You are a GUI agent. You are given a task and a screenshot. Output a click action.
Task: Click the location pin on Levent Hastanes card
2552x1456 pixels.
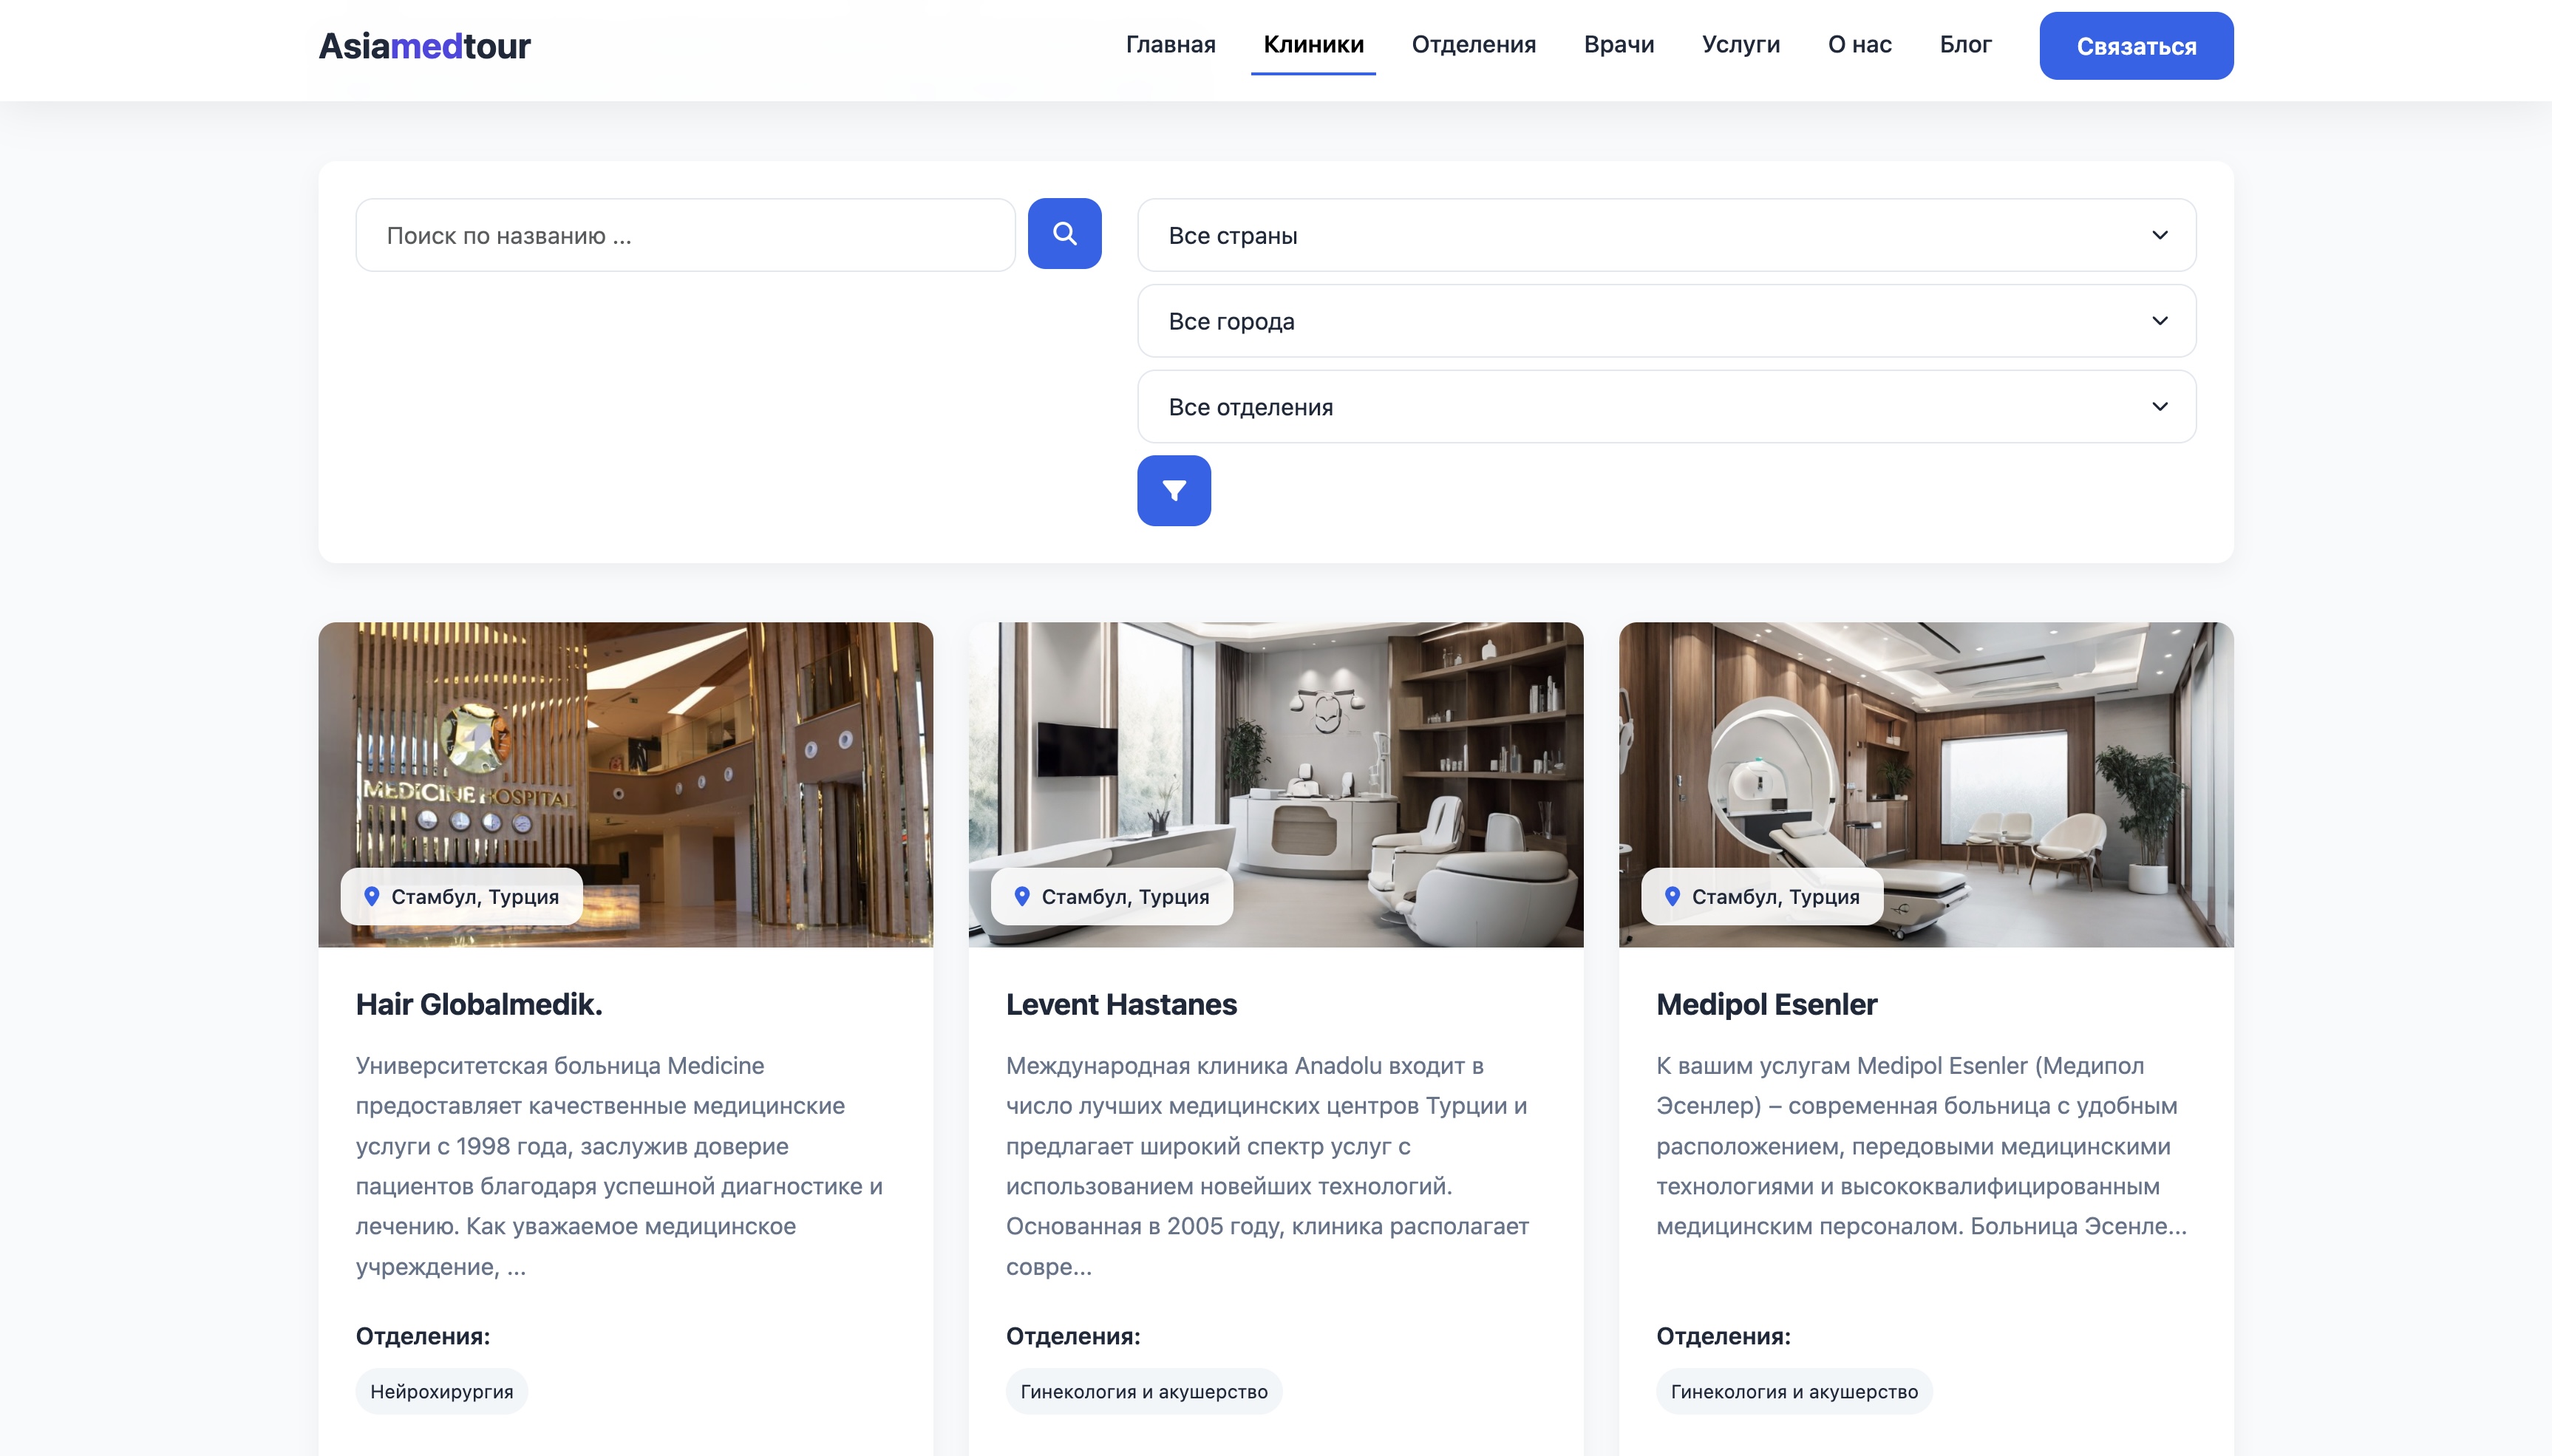[1021, 896]
